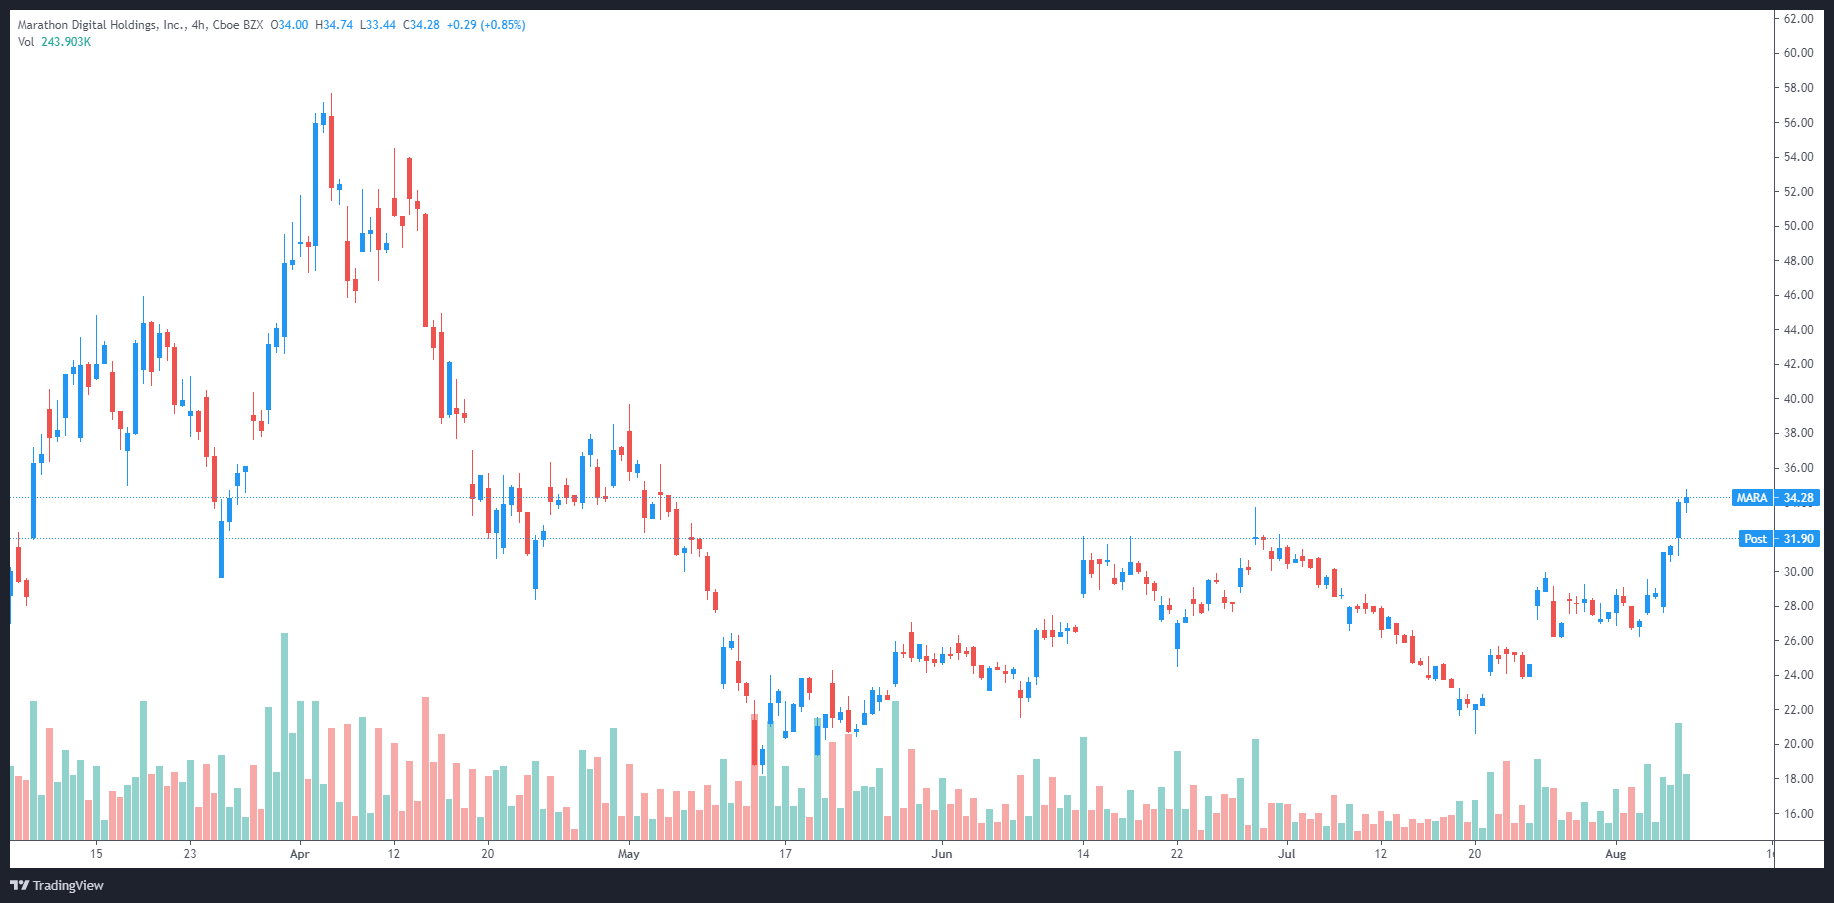Click the TradingView text in footer
Viewport: 1834px width, 903px height.
click(x=68, y=886)
